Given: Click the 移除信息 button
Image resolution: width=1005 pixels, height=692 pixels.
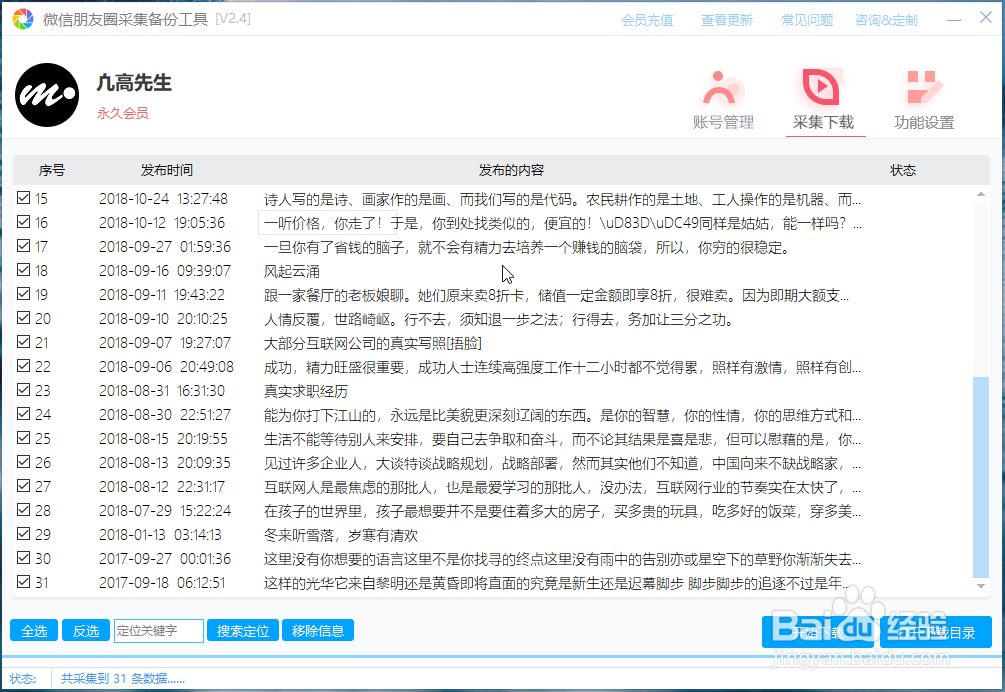Looking at the screenshot, I should (318, 631).
